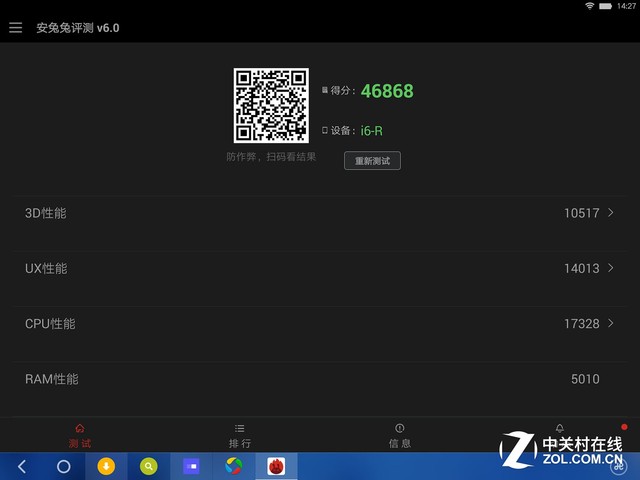
Task: Tap the QR code image
Action: pyautogui.click(x=271, y=106)
